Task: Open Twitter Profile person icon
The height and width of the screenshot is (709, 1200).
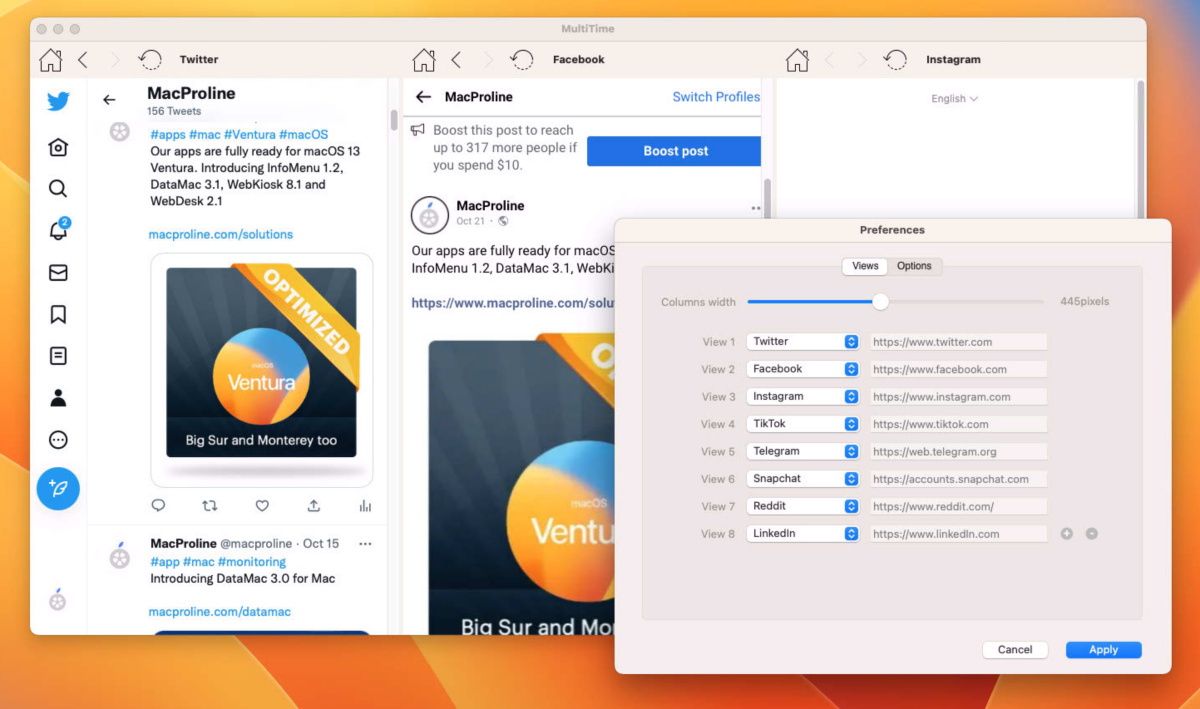Action: pos(58,398)
